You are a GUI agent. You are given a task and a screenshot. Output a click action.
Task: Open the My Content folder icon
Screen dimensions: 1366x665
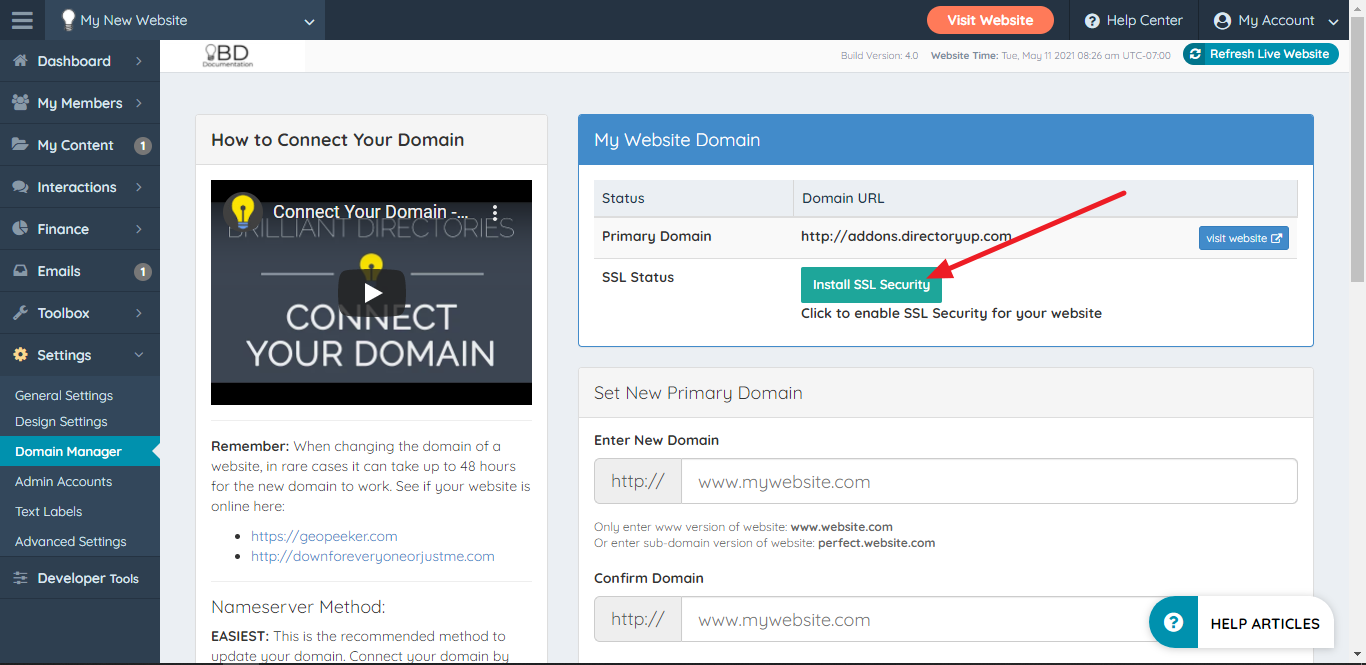point(23,145)
